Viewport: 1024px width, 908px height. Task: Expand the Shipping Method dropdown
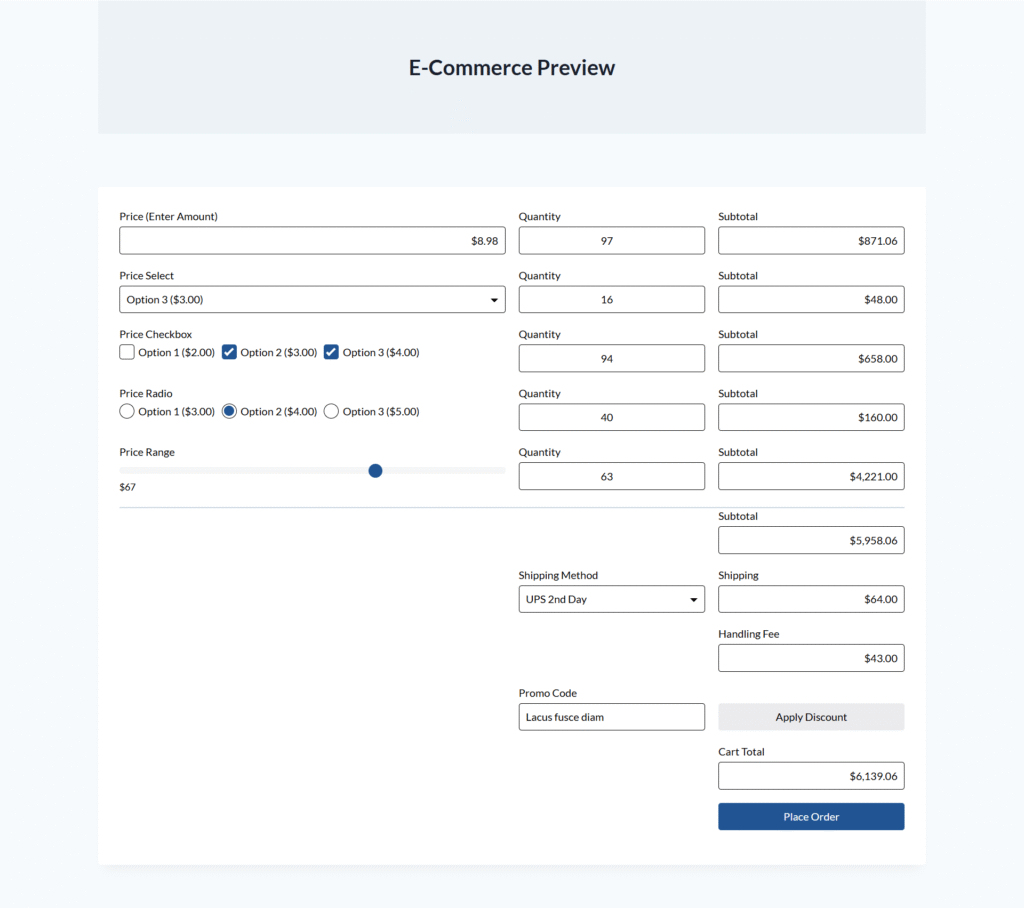tap(611, 599)
